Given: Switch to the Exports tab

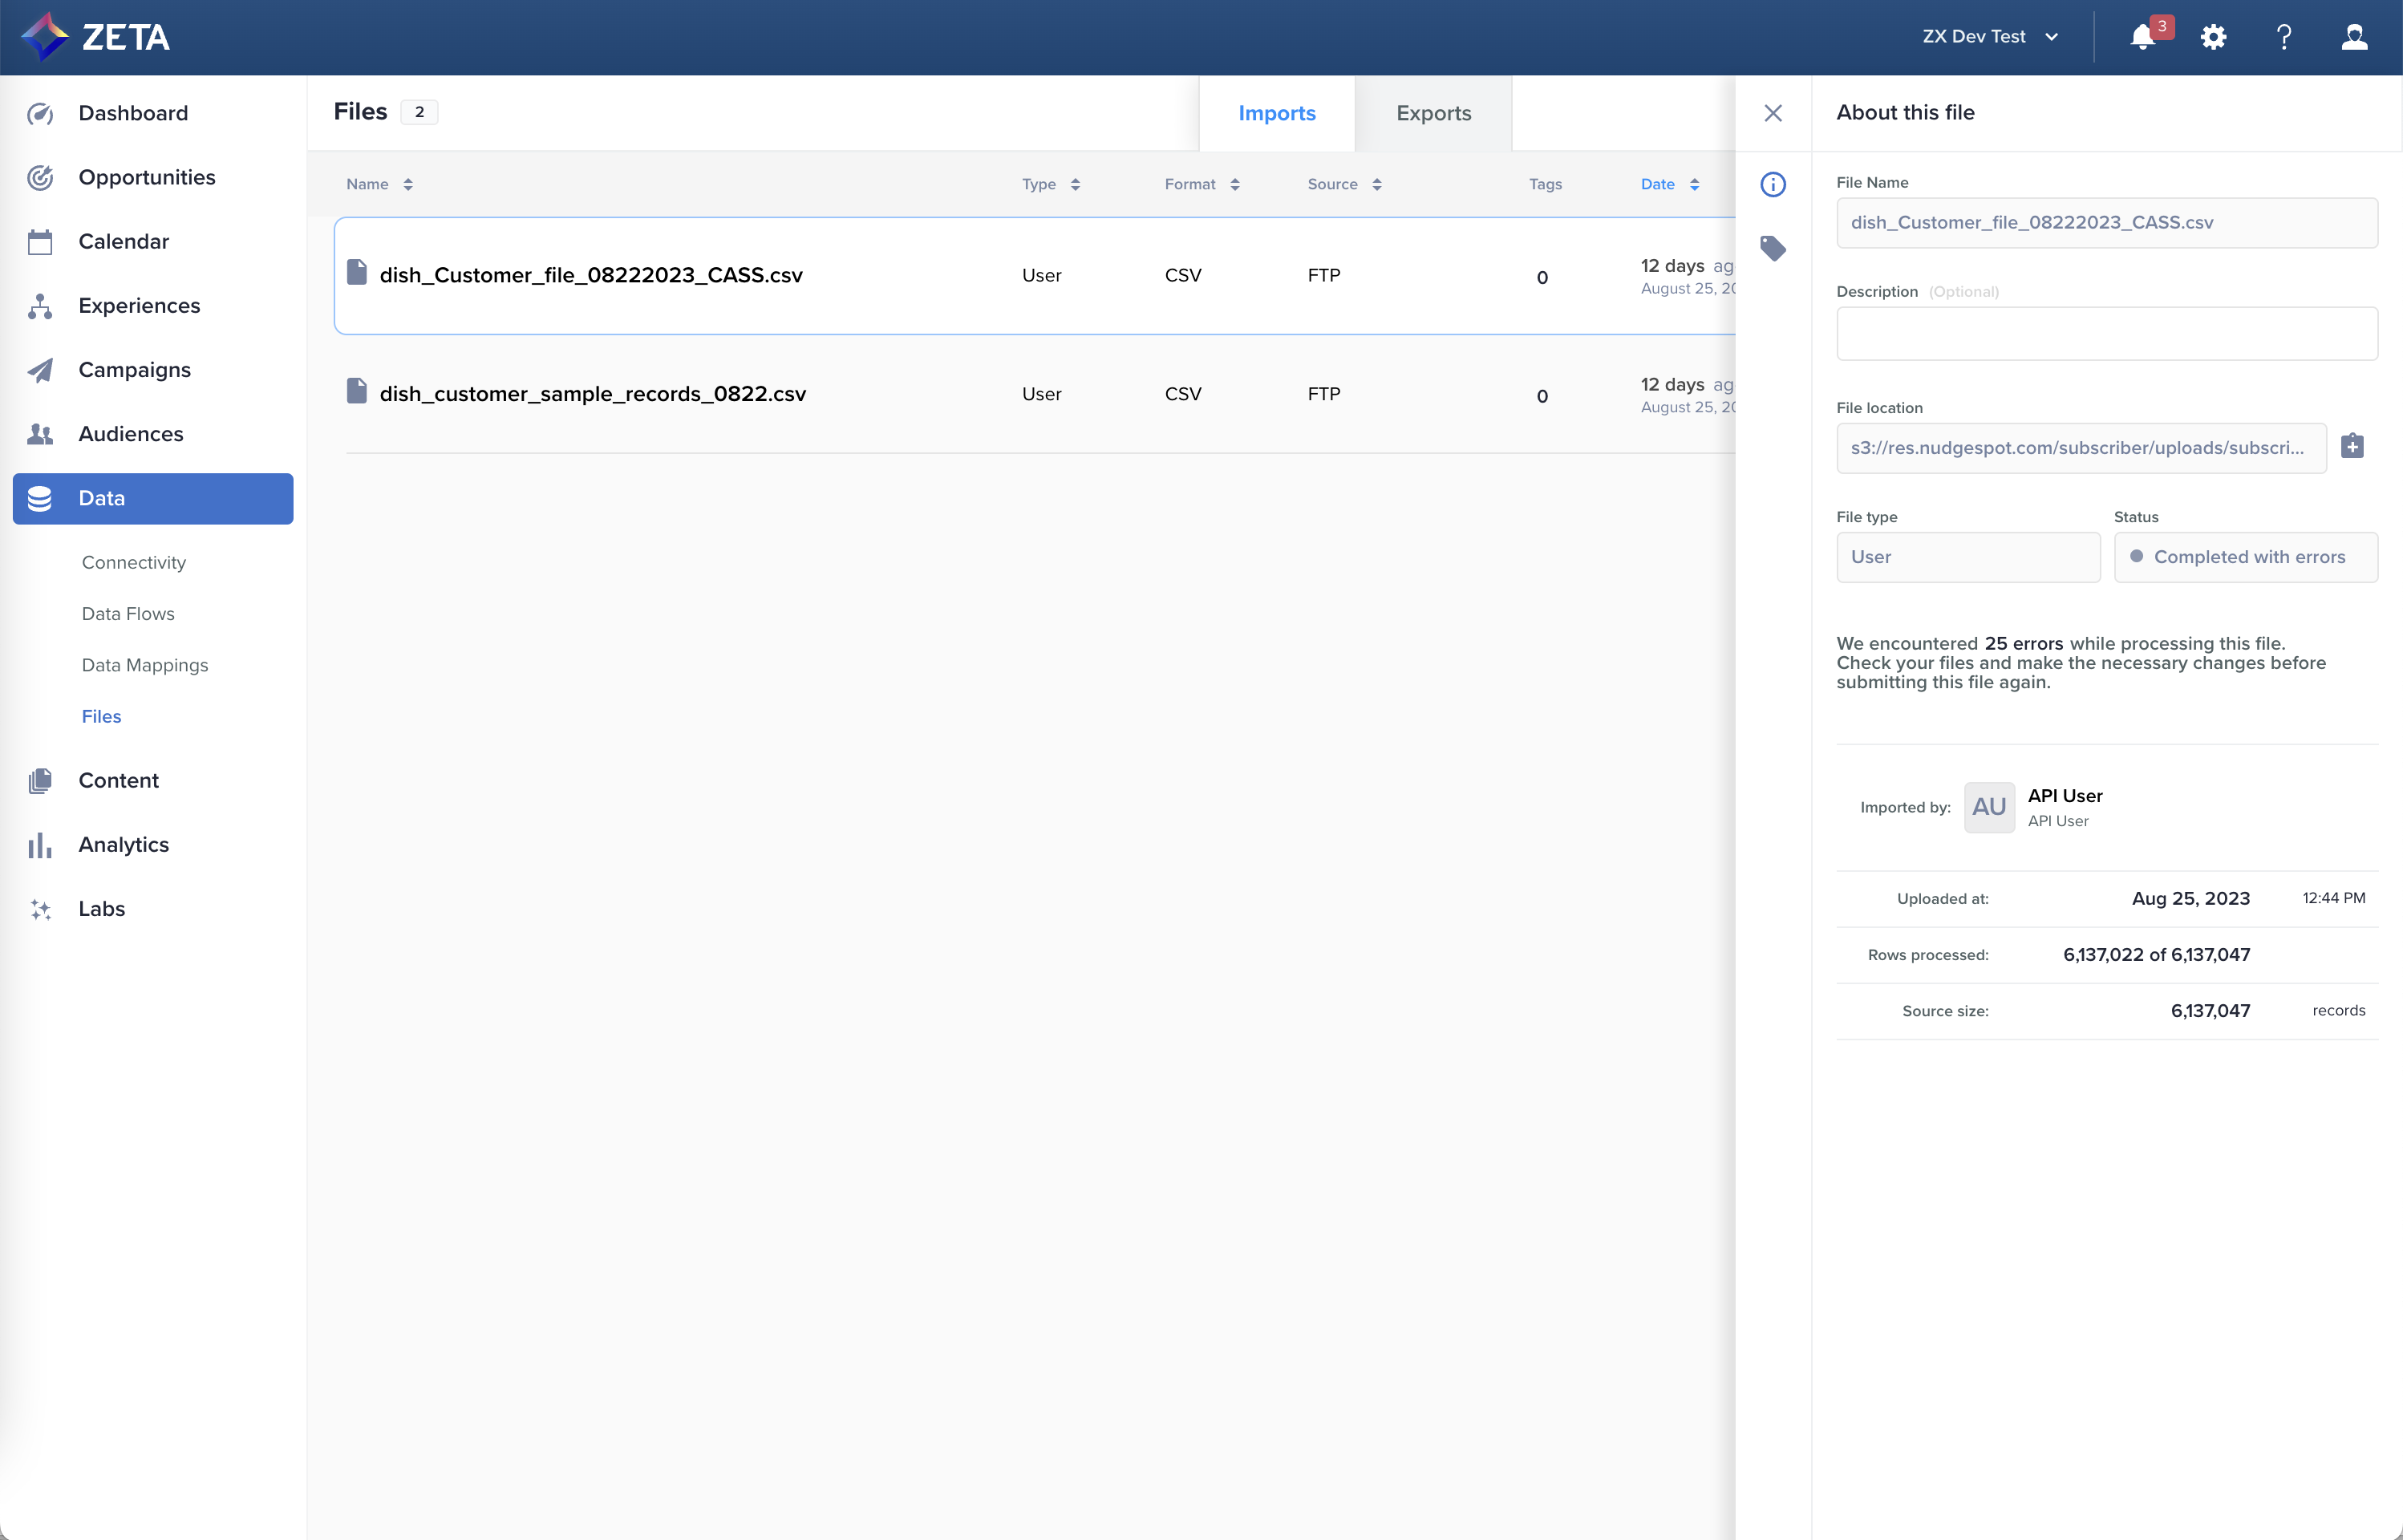Looking at the screenshot, I should (x=1432, y=113).
